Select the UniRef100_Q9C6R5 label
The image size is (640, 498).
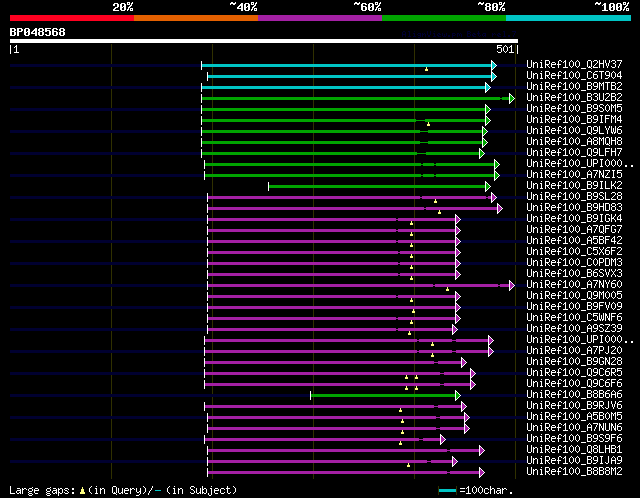point(574,373)
